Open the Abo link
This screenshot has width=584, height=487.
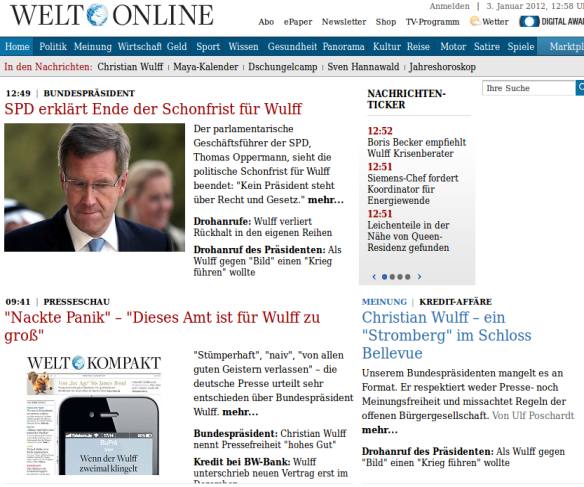(x=266, y=22)
